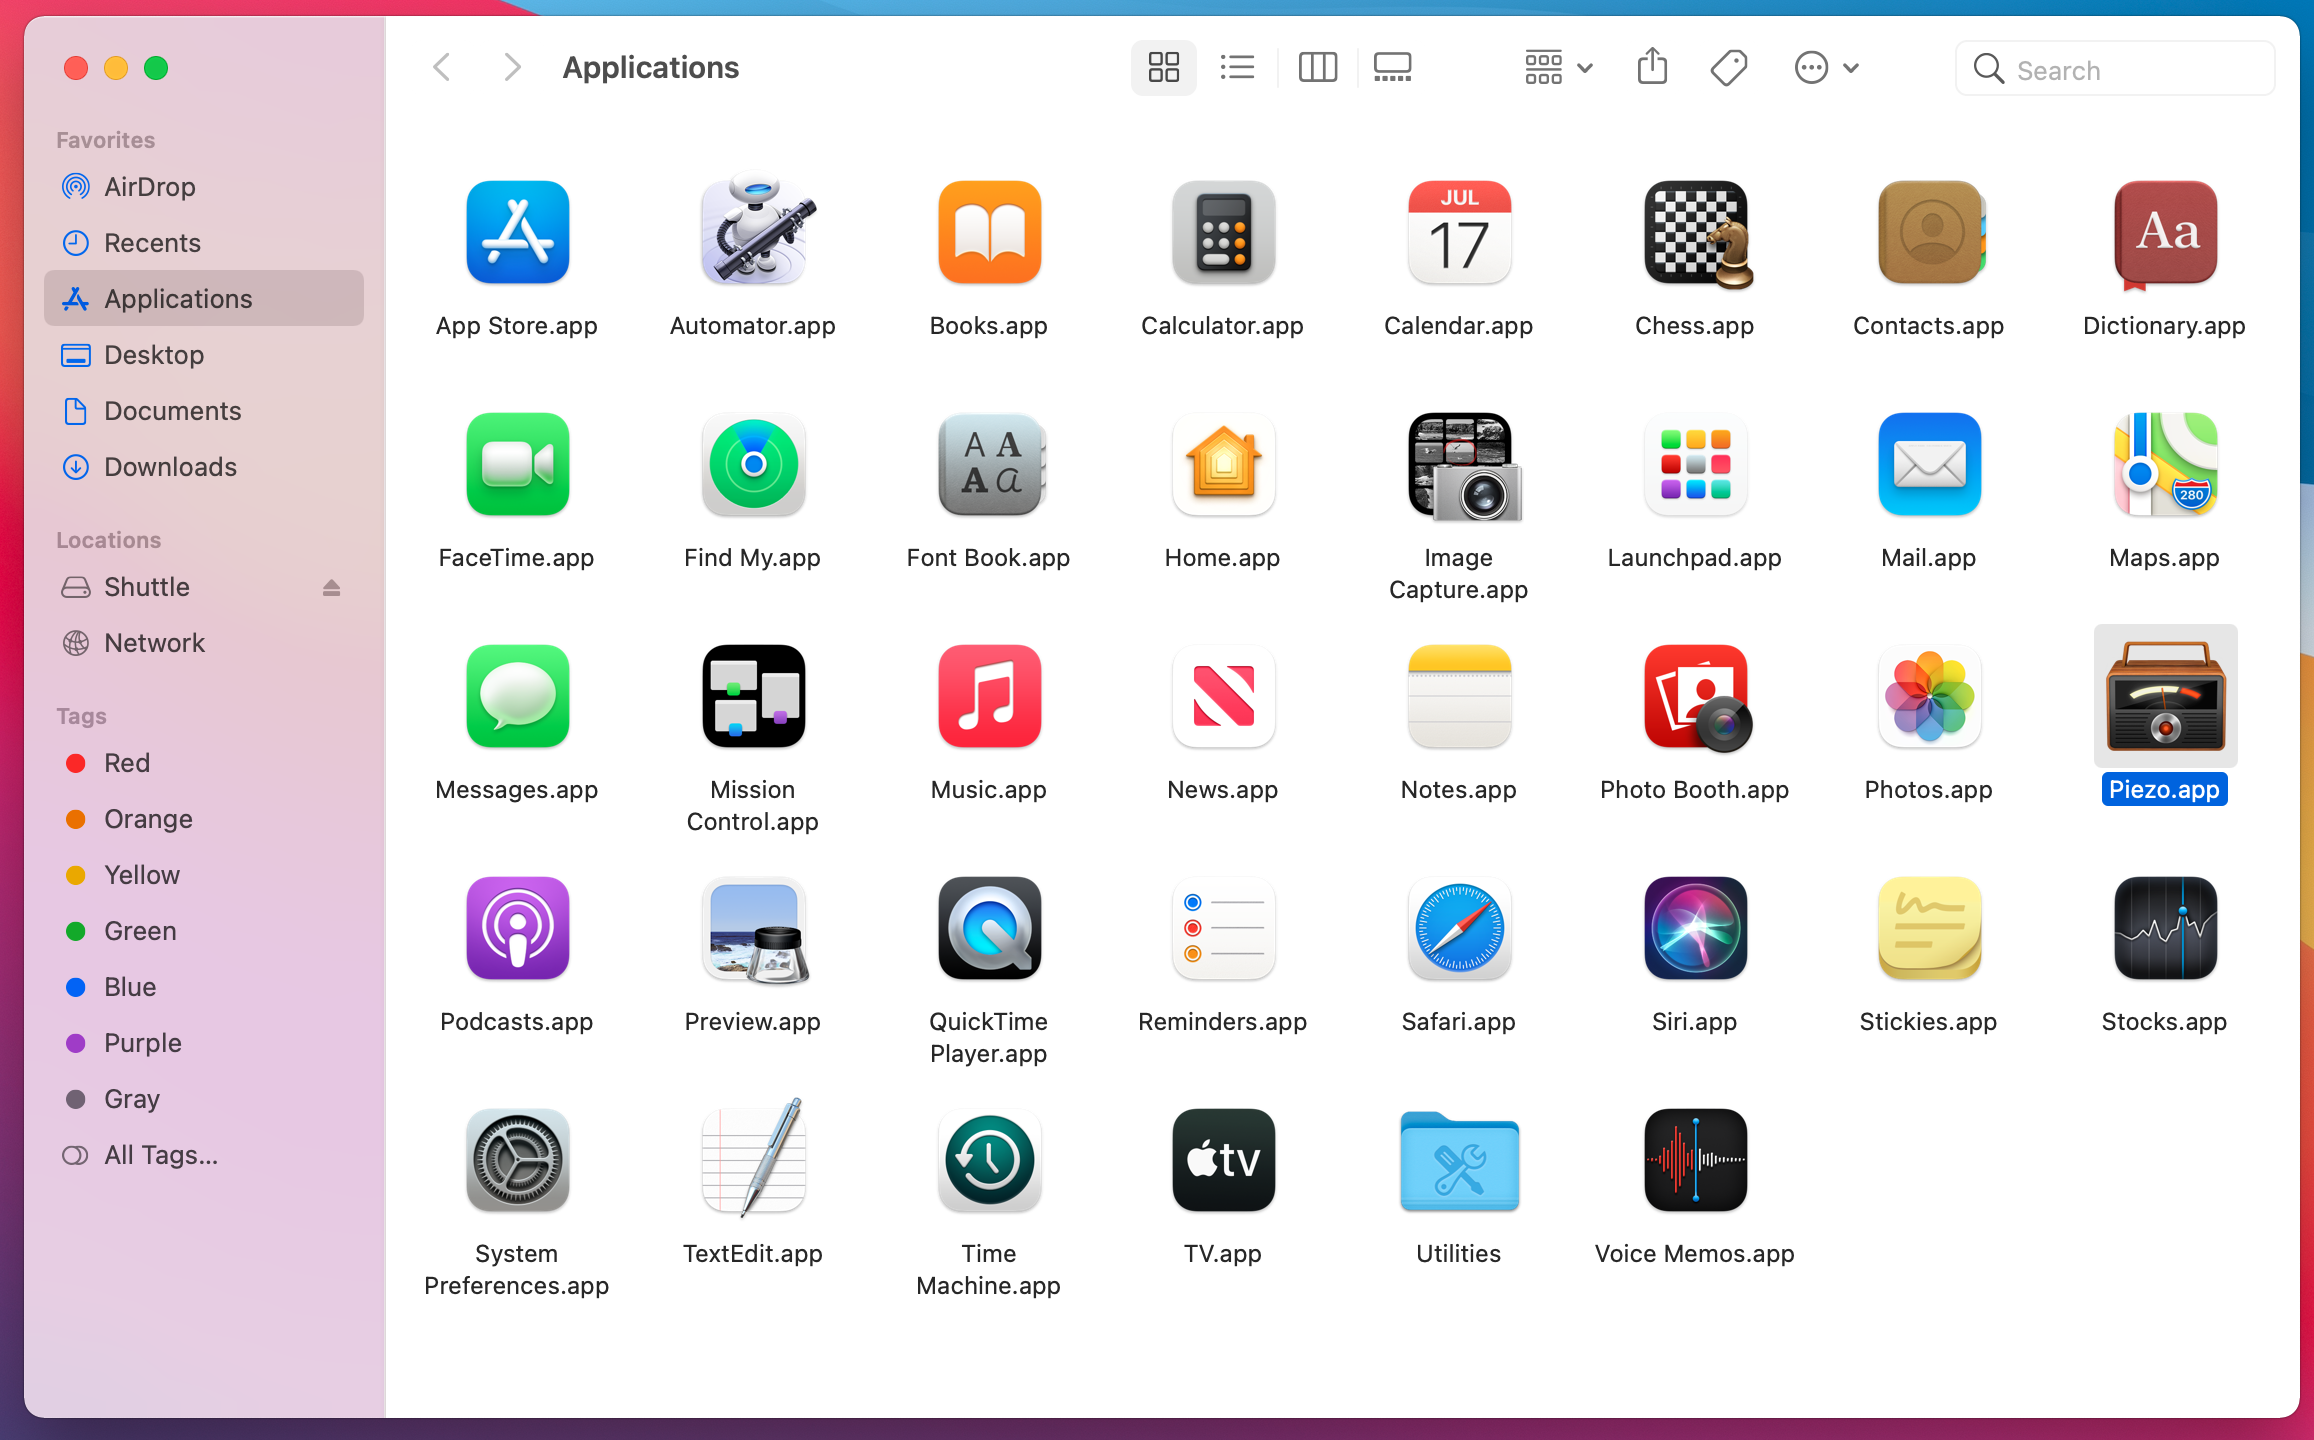Open Documents in the sidebar

pyautogui.click(x=204, y=411)
